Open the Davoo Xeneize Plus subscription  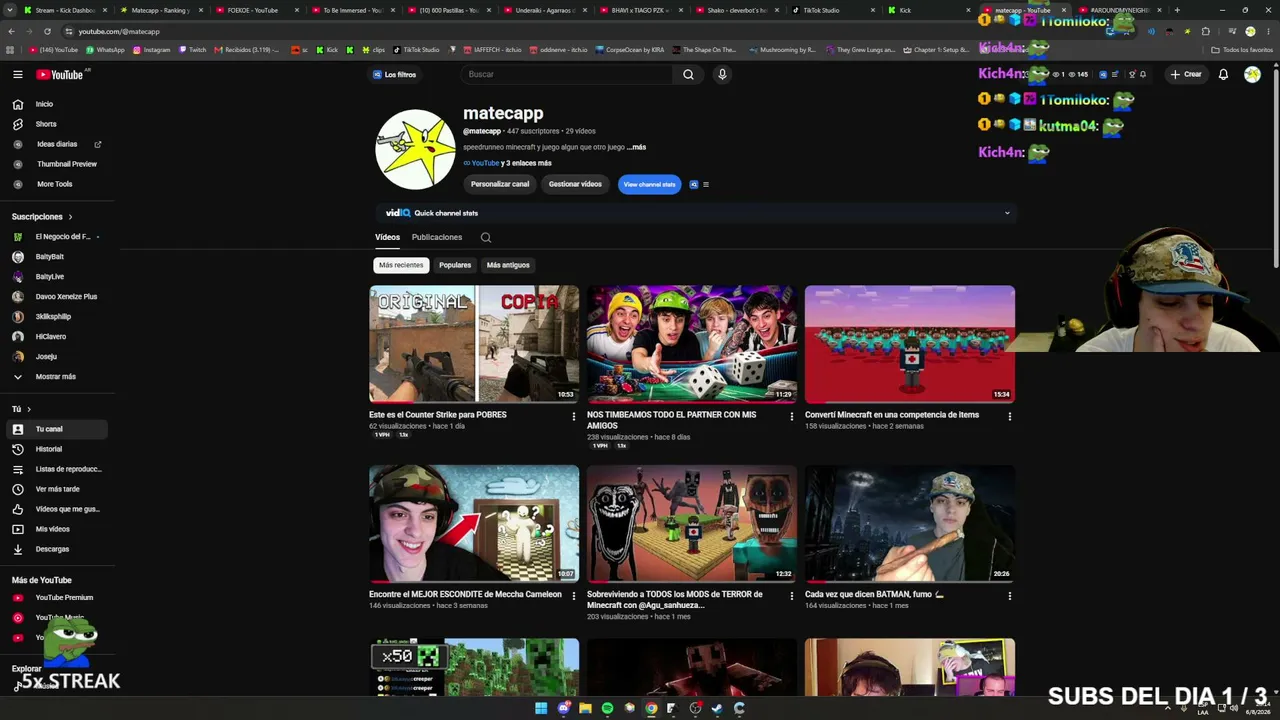point(56,296)
